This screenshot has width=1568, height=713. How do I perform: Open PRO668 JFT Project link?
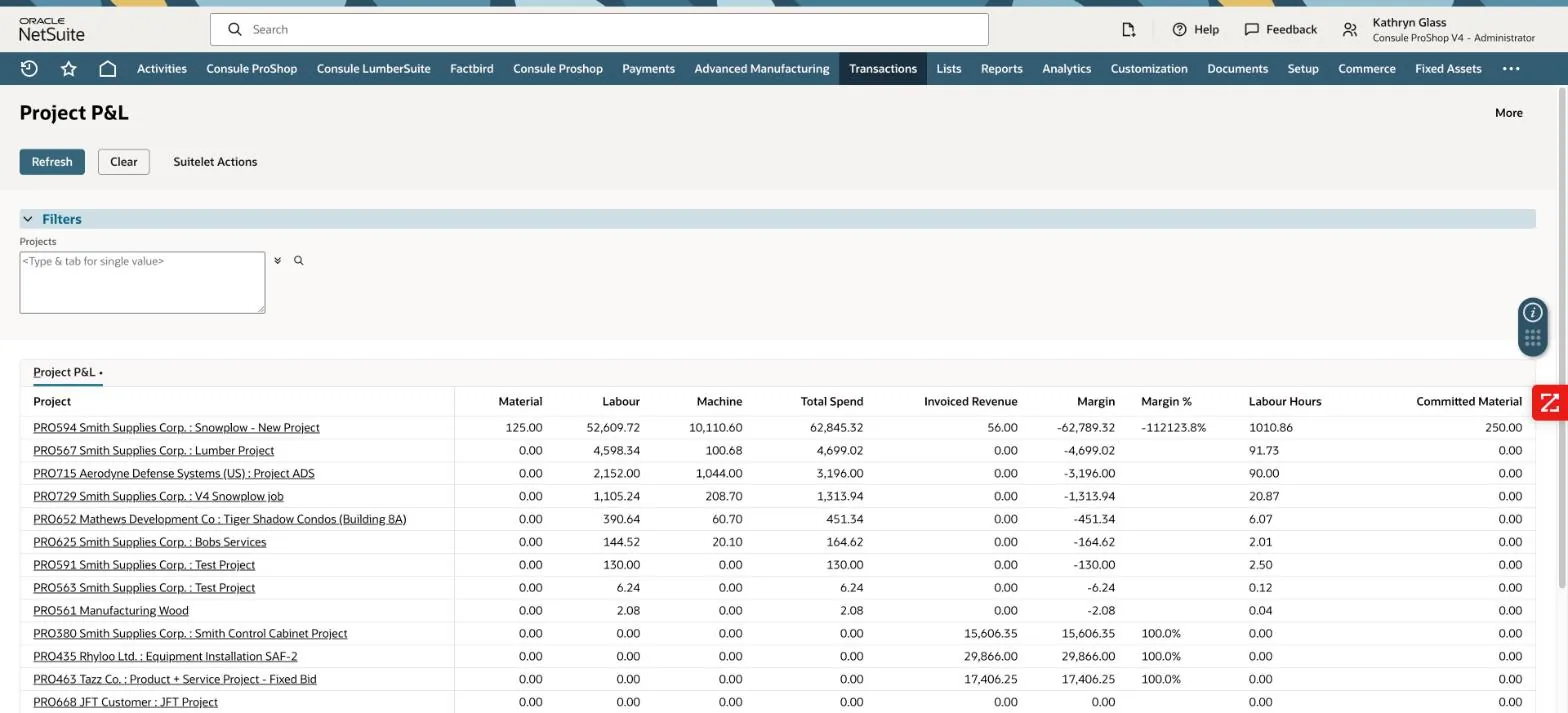pyautogui.click(x=125, y=703)
